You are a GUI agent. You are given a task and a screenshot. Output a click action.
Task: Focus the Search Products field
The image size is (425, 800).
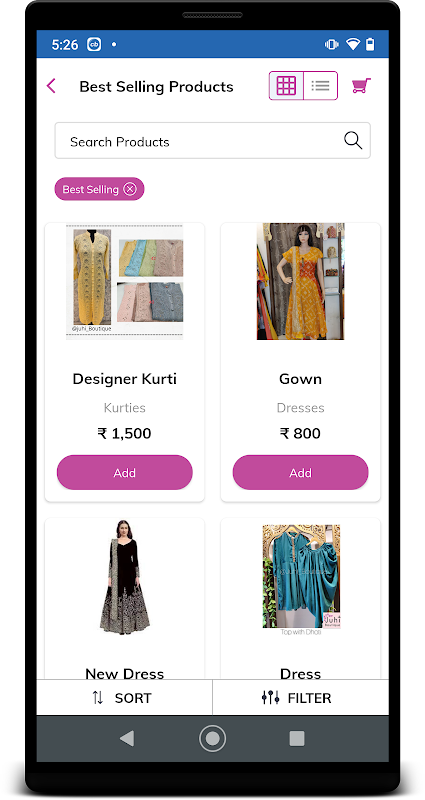pos(212,140)
